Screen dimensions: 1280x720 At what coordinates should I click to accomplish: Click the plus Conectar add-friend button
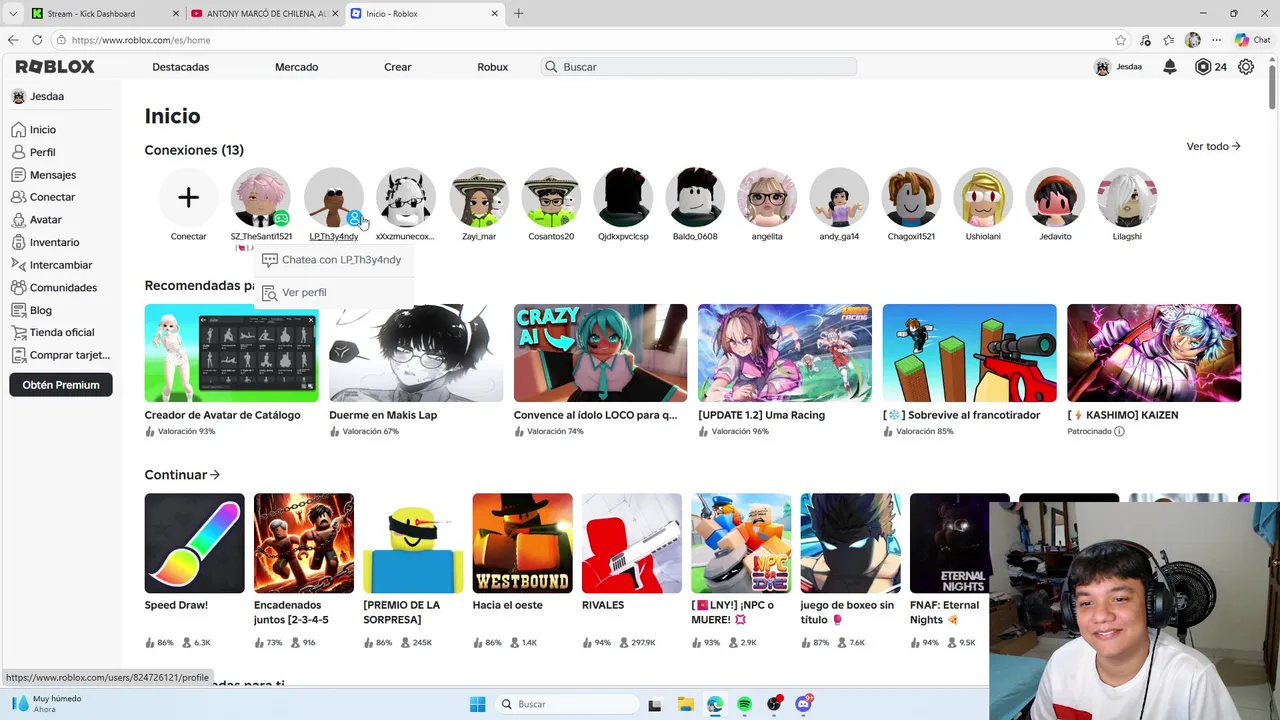point(188,197)
